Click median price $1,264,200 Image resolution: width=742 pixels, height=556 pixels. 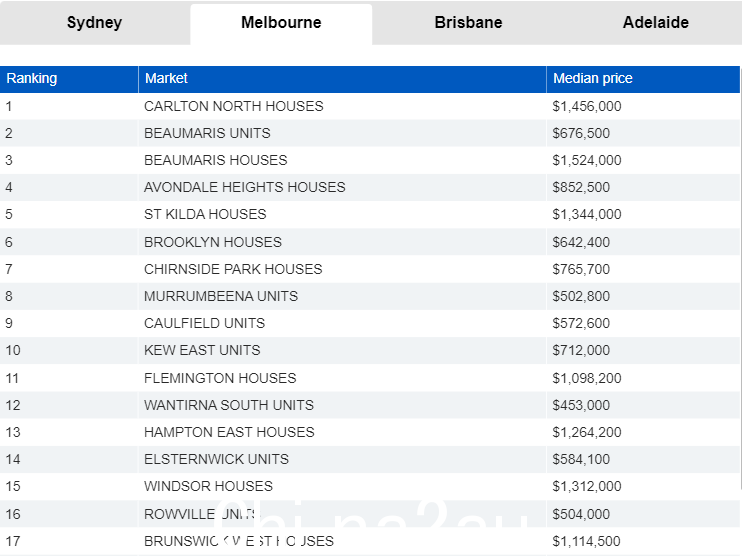[x=587, y=432]
